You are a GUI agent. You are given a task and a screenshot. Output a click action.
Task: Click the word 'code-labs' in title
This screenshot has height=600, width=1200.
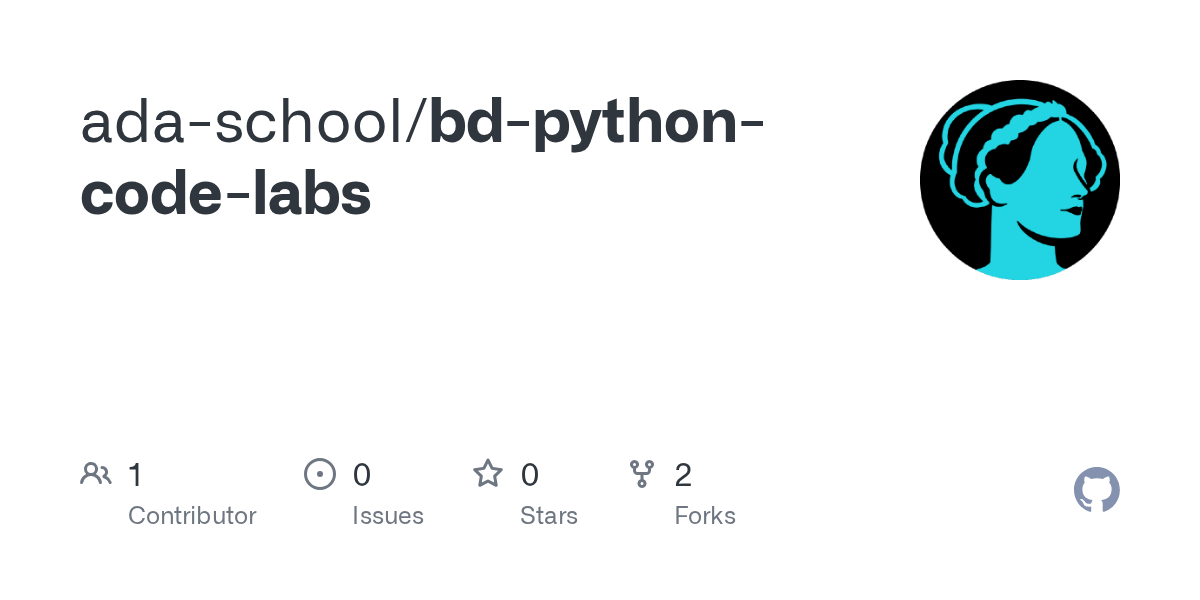[226, 194]
